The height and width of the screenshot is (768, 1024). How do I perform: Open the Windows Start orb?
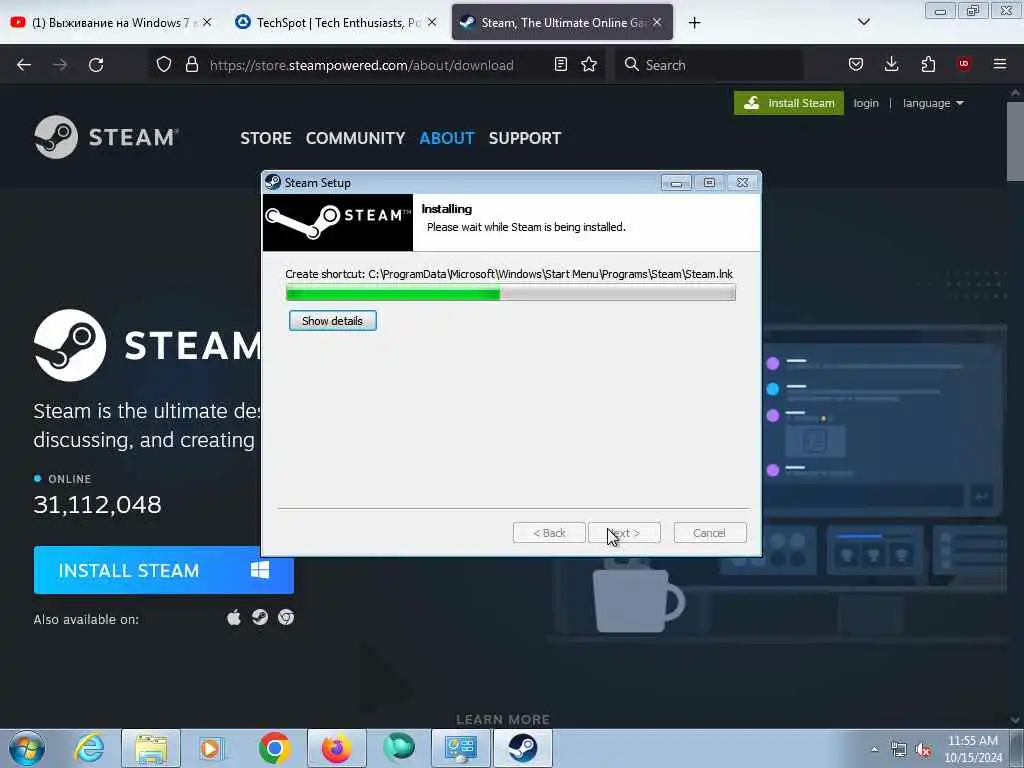point(27,748)
